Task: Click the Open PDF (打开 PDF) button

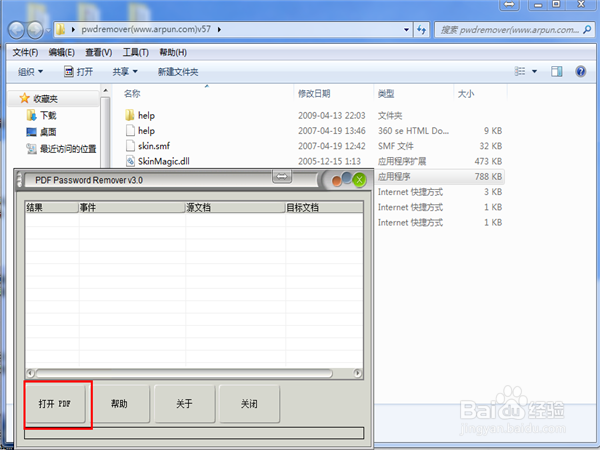Action: pos(56,404)
